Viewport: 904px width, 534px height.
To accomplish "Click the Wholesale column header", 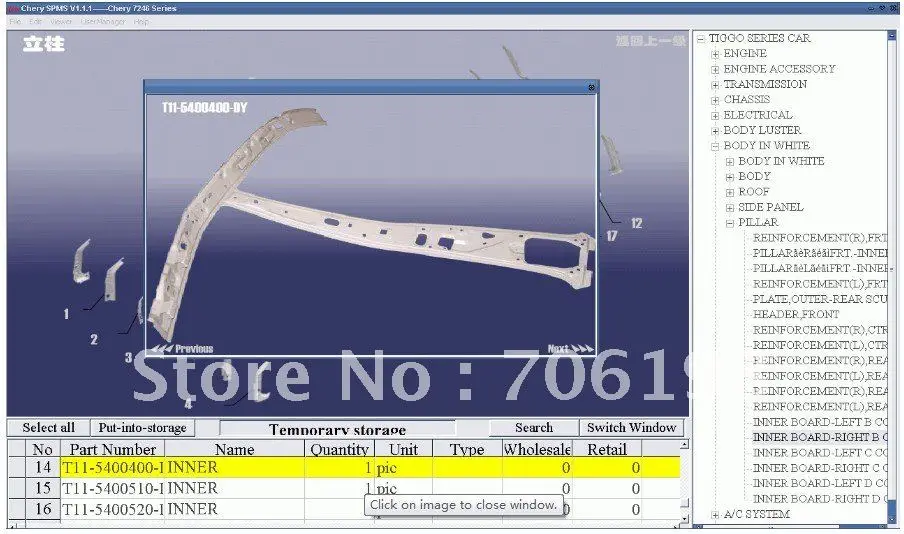I will [537, 449].
